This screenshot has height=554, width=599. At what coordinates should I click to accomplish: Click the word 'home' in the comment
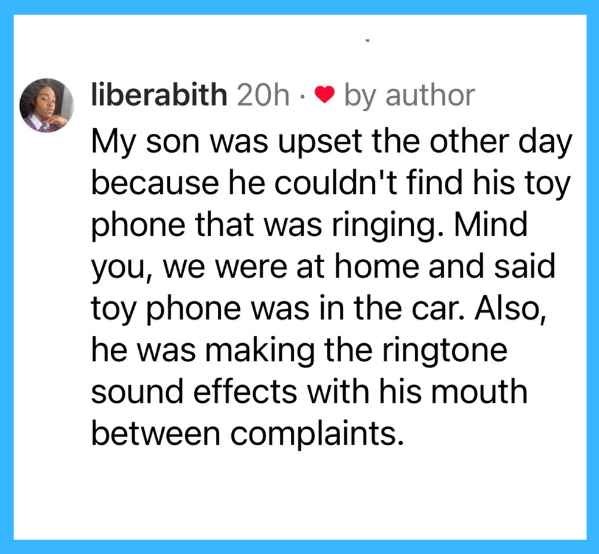pos(377,266)
